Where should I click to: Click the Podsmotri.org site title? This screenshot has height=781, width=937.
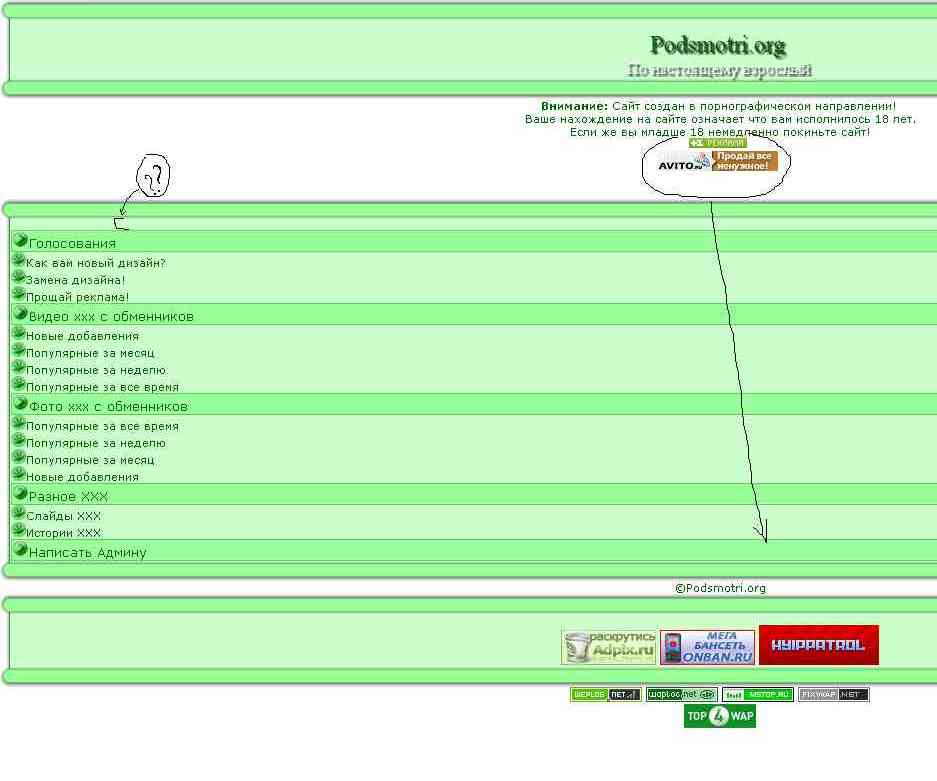[717, 46]
